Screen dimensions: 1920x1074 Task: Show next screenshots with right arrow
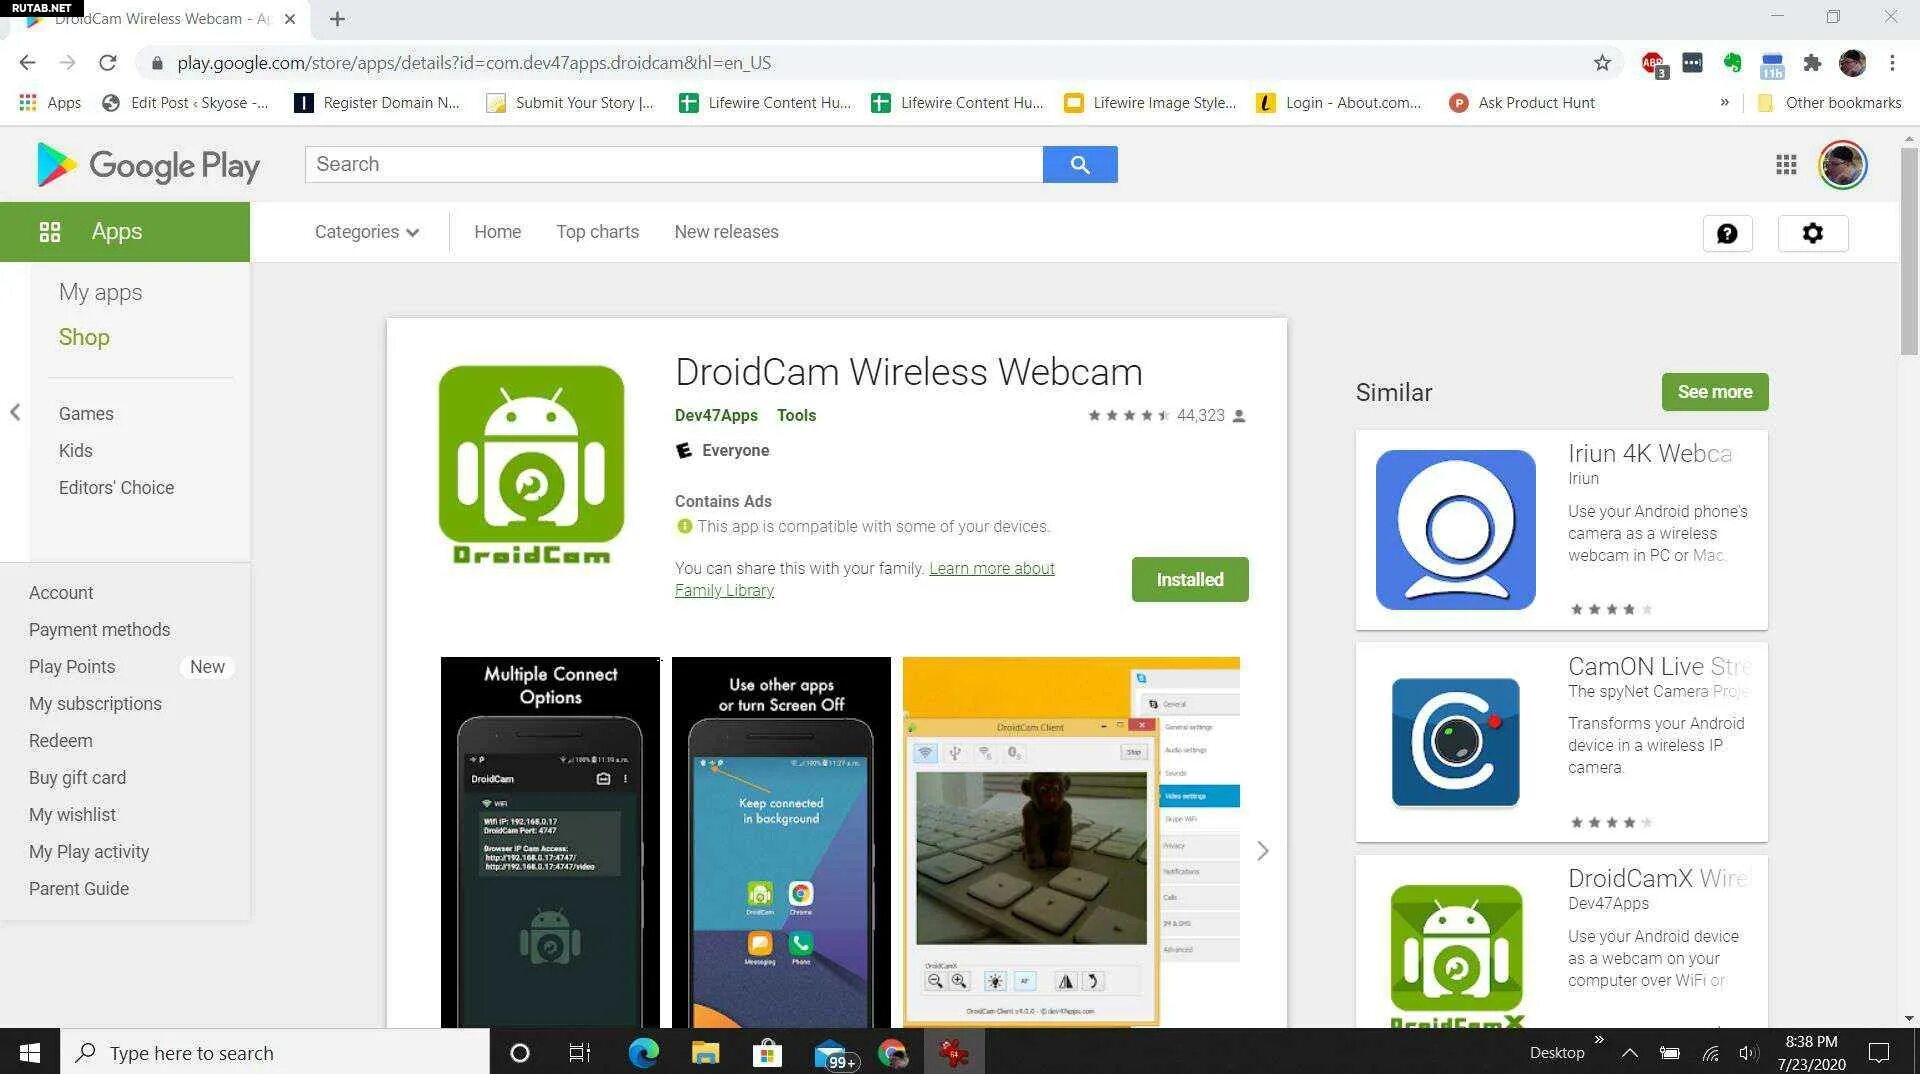click(x=1263, y=851)
